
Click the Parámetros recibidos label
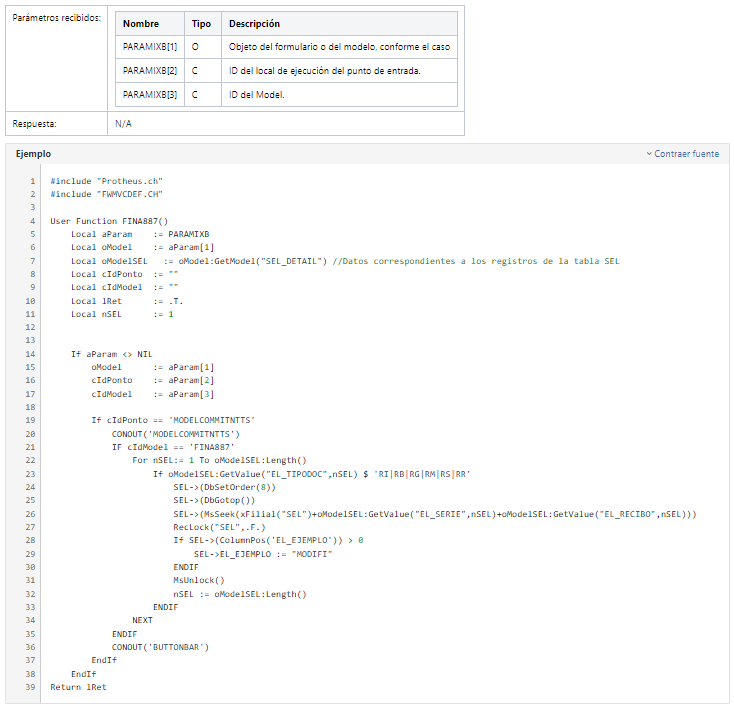point(56,18)
